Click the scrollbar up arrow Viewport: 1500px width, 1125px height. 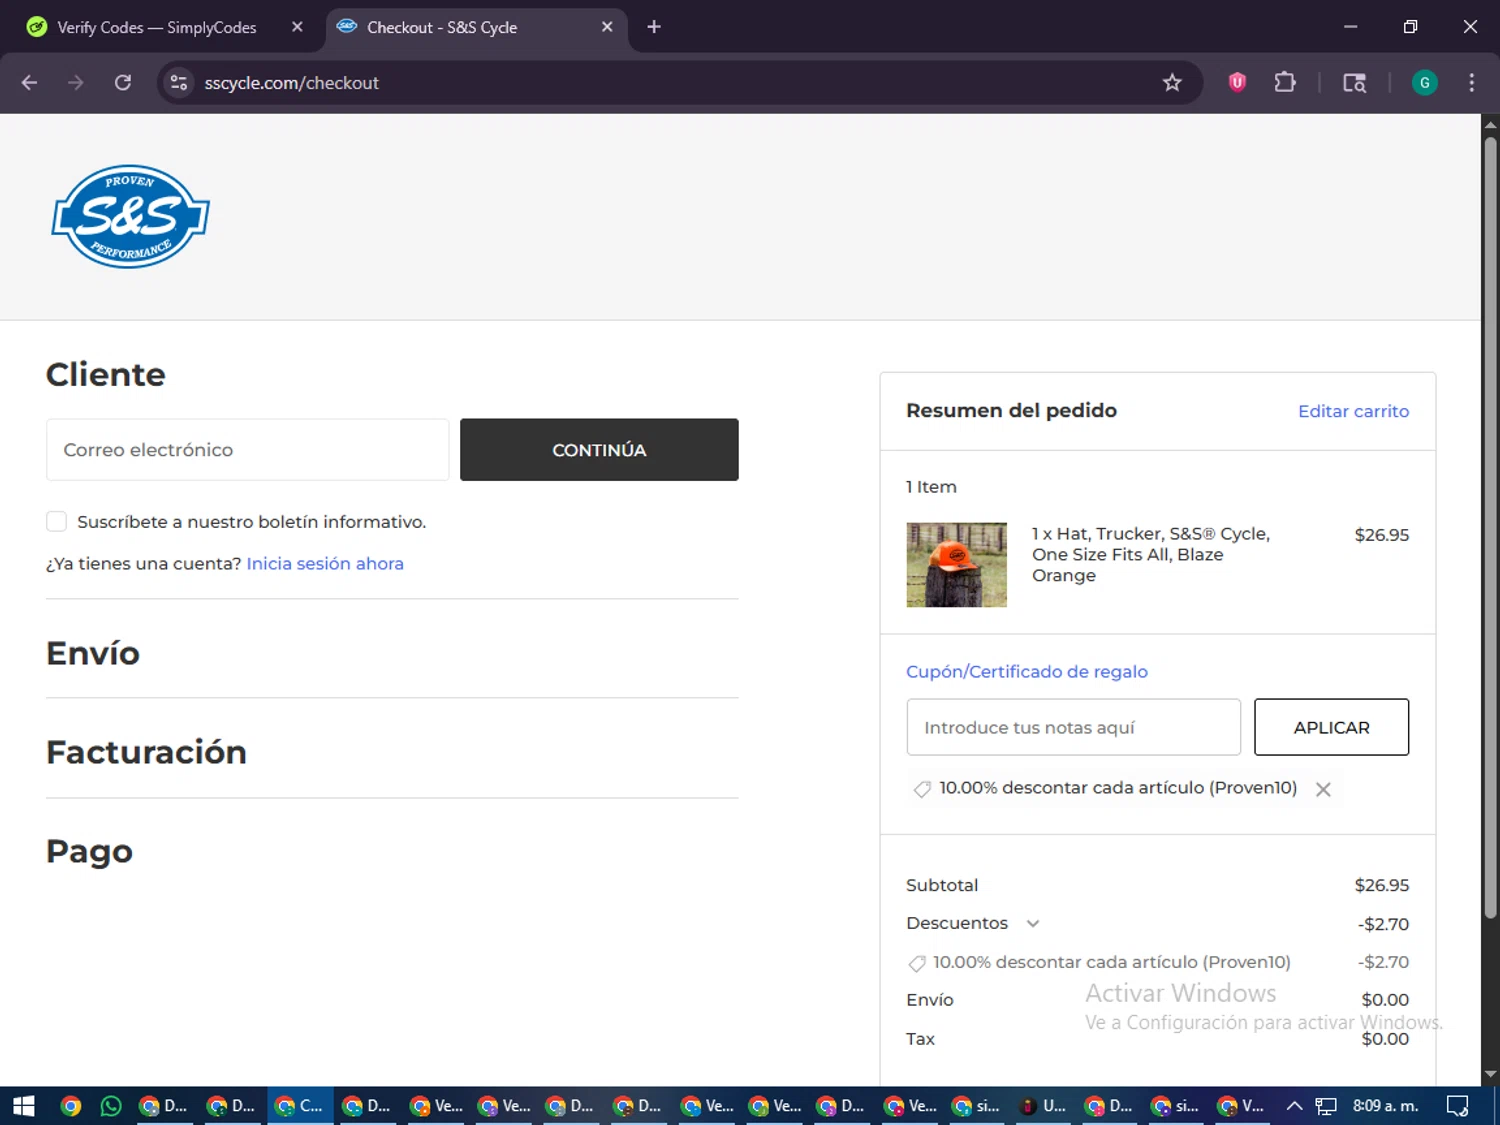[1490, 125]
